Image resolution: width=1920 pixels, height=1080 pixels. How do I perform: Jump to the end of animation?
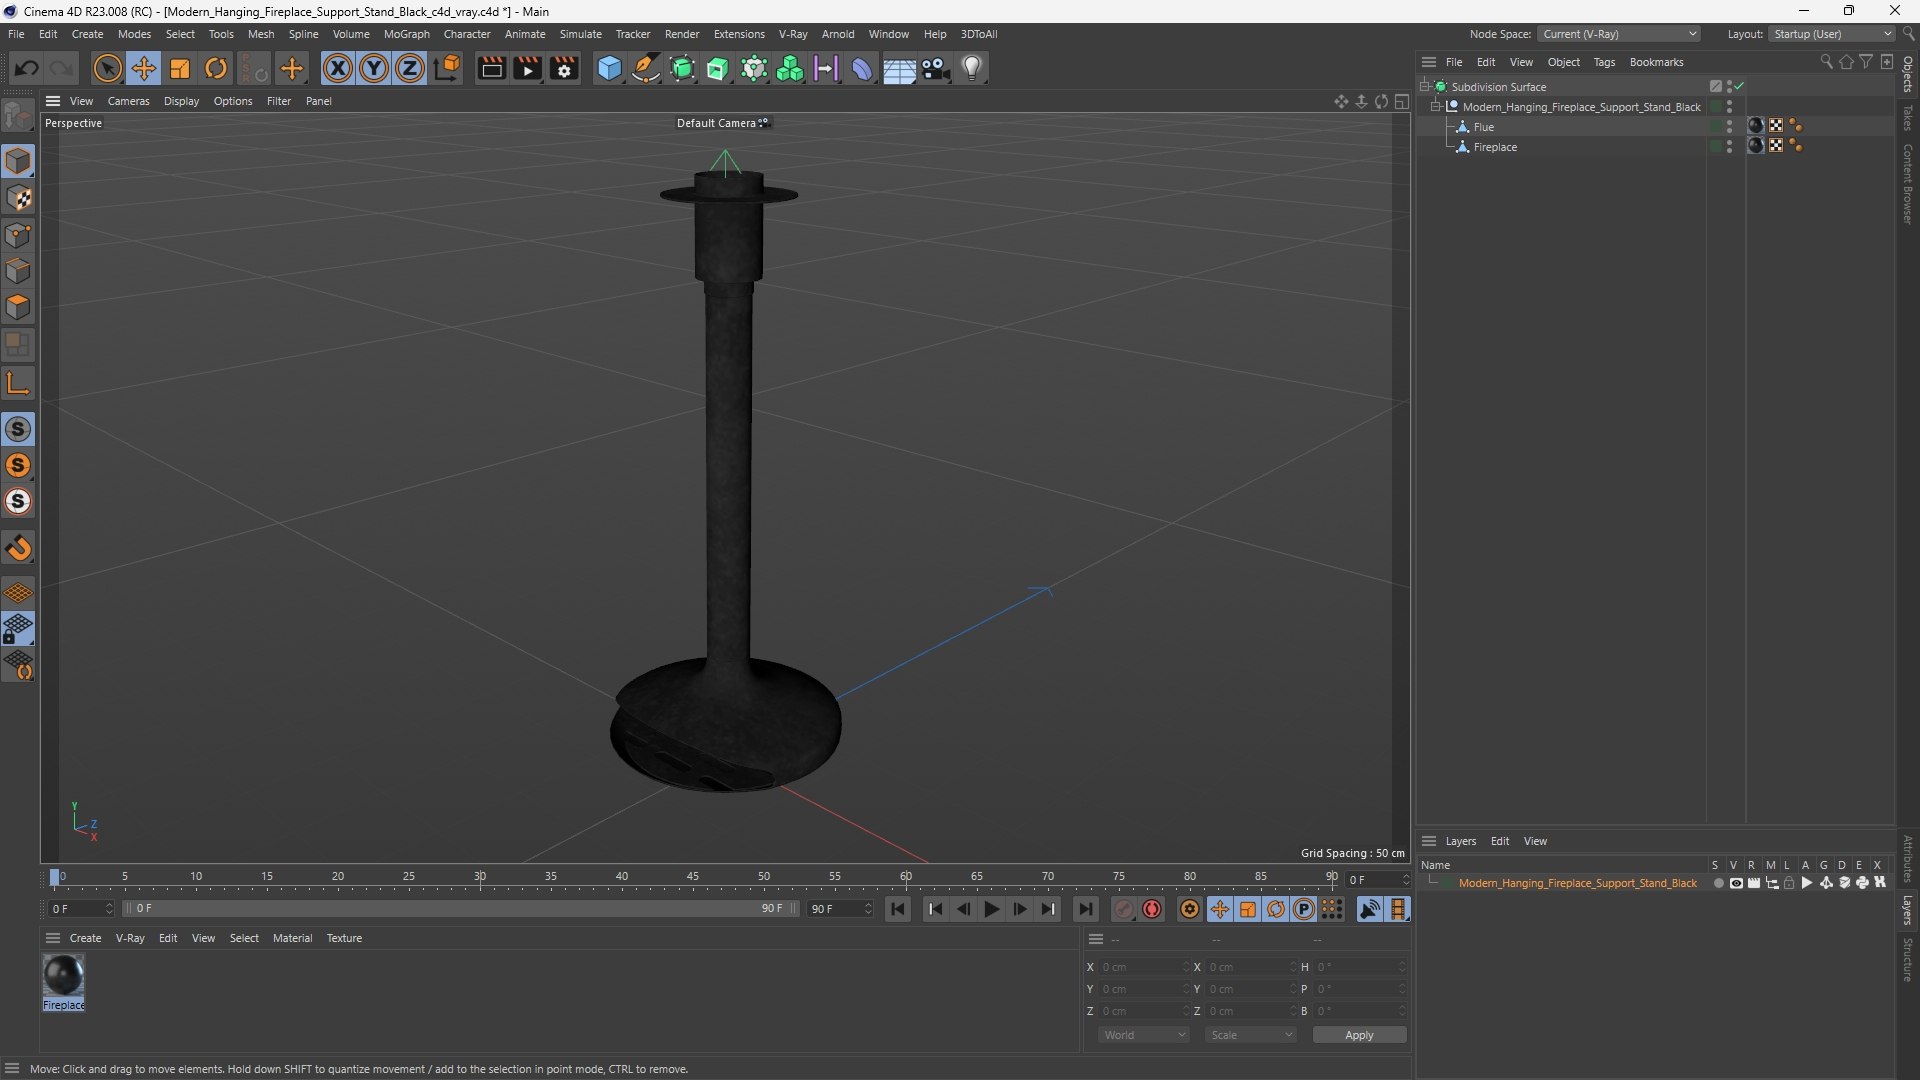[1085, 909]
